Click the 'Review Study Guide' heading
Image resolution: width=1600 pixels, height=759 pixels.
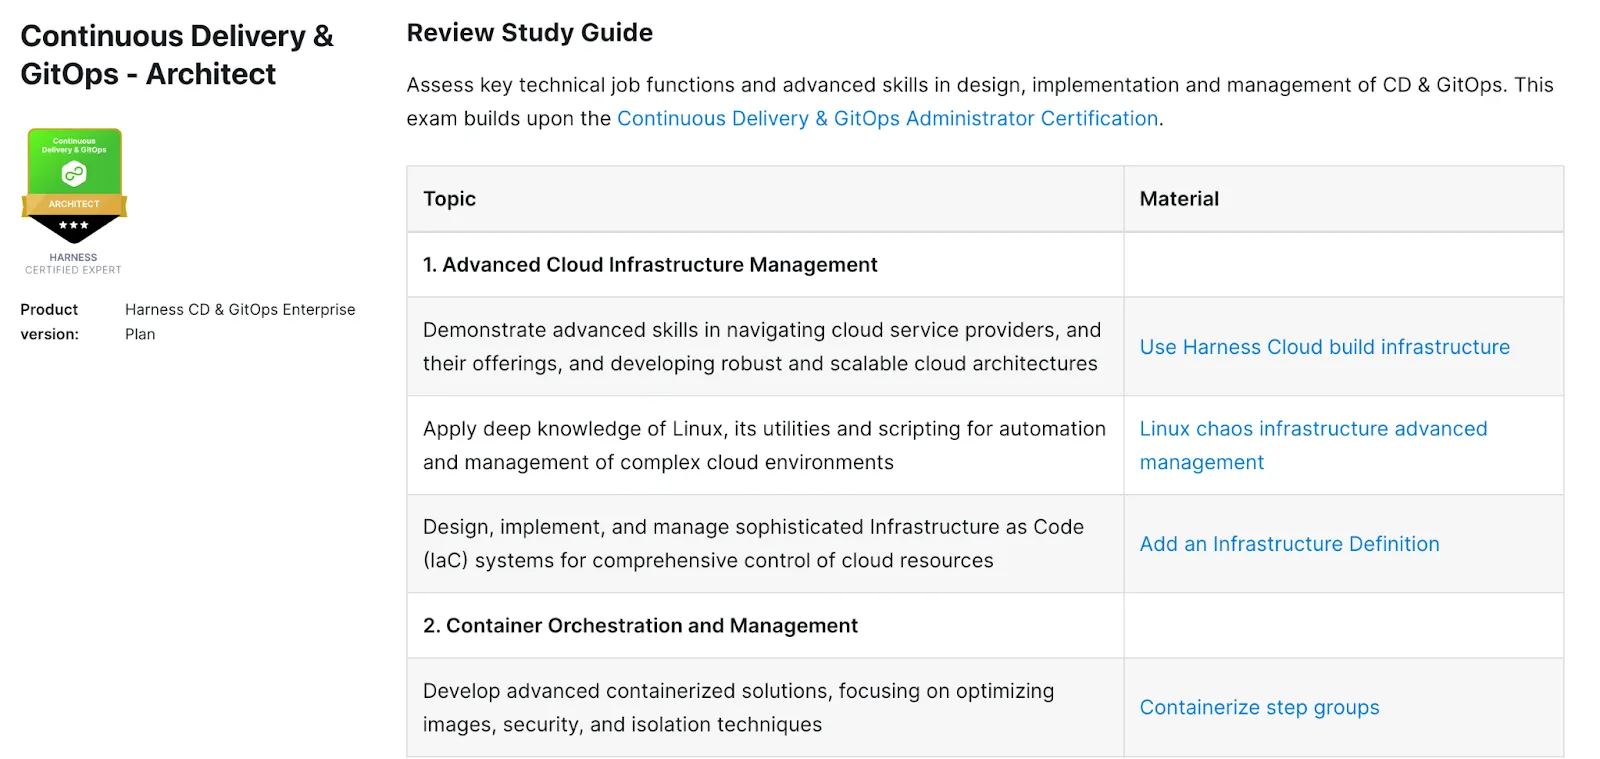click(529, 32)
